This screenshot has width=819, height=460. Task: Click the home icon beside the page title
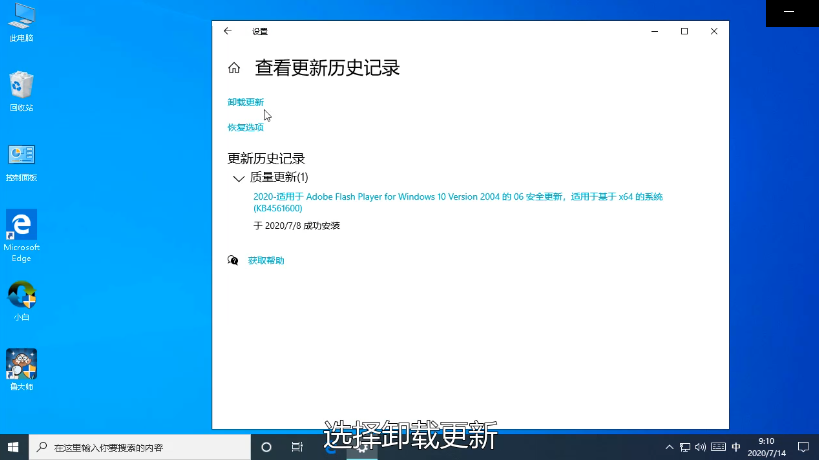pos(234,68)
